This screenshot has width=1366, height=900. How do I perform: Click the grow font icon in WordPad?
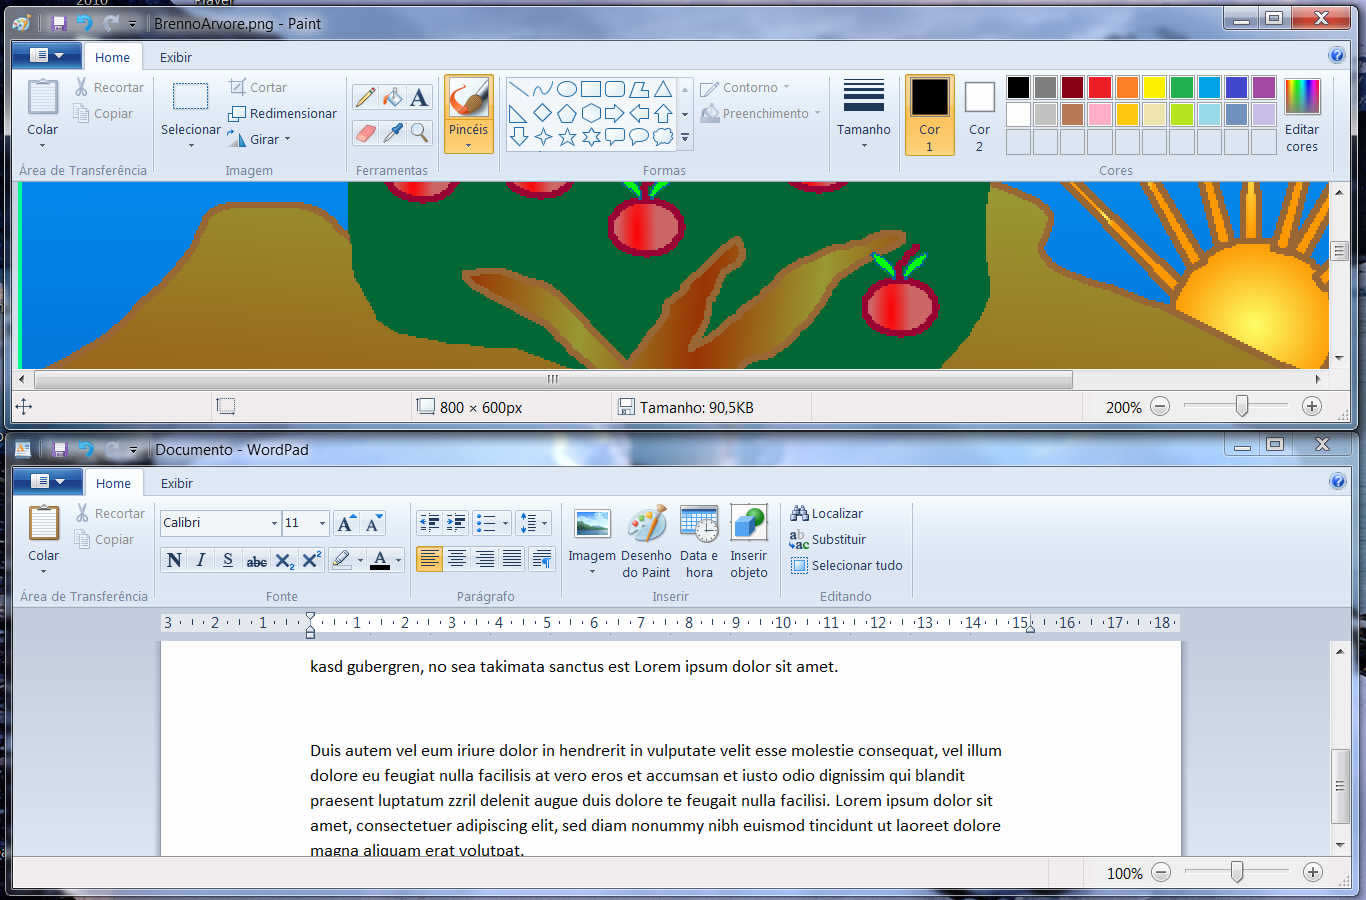tap(346, 523)
